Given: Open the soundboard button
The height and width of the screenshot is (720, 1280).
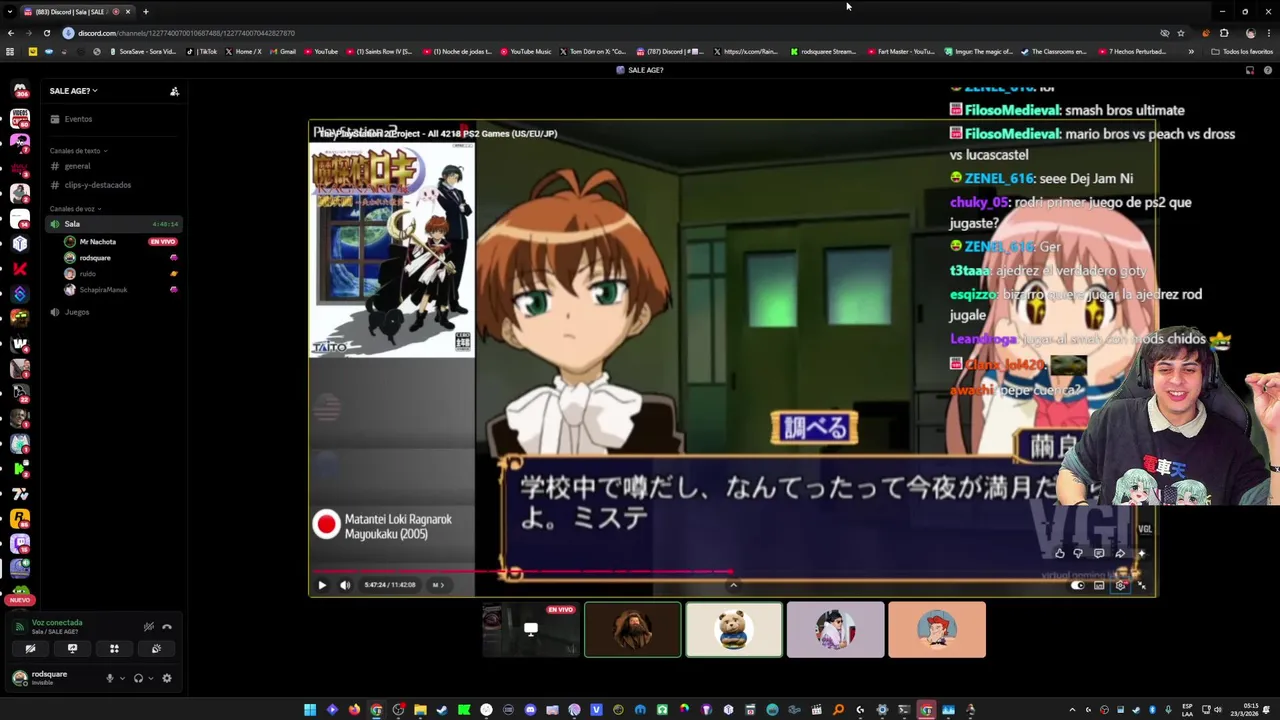Looking at the screenshot, I should click(156, 649).
